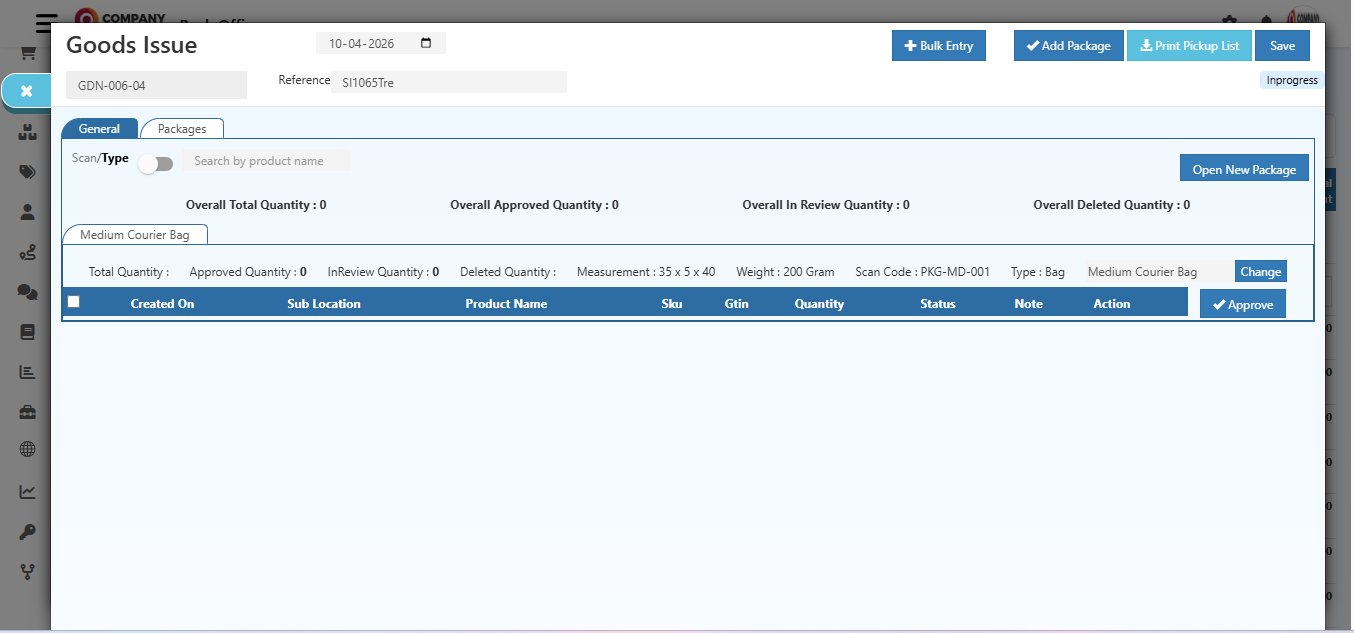Toggle the Scan/Type switch
The width and height of the screenshot is (1354, 633).
156,164
